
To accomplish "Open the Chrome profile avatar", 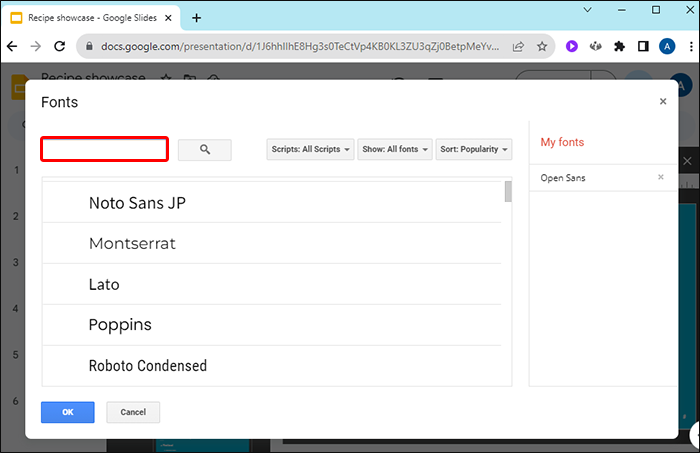I will (x=667, y=46).
